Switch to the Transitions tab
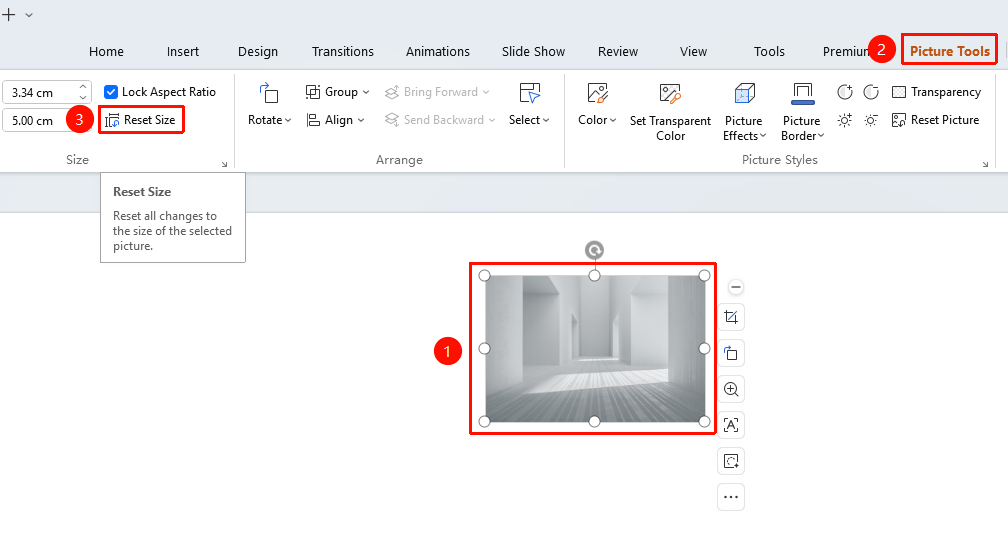 pos(343,51)
